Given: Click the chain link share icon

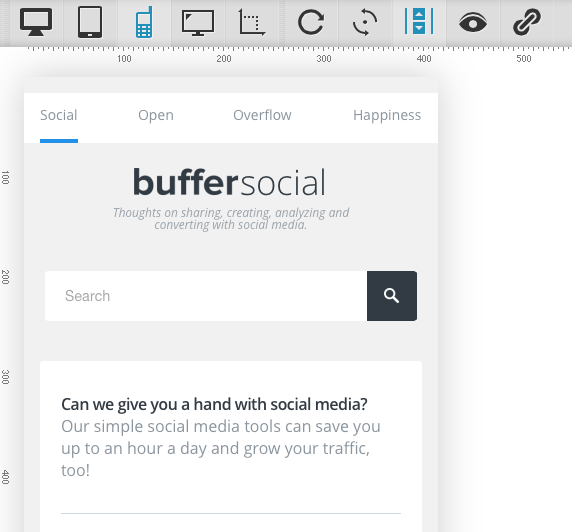Looking at the screenshot, I should coord(527,22).
